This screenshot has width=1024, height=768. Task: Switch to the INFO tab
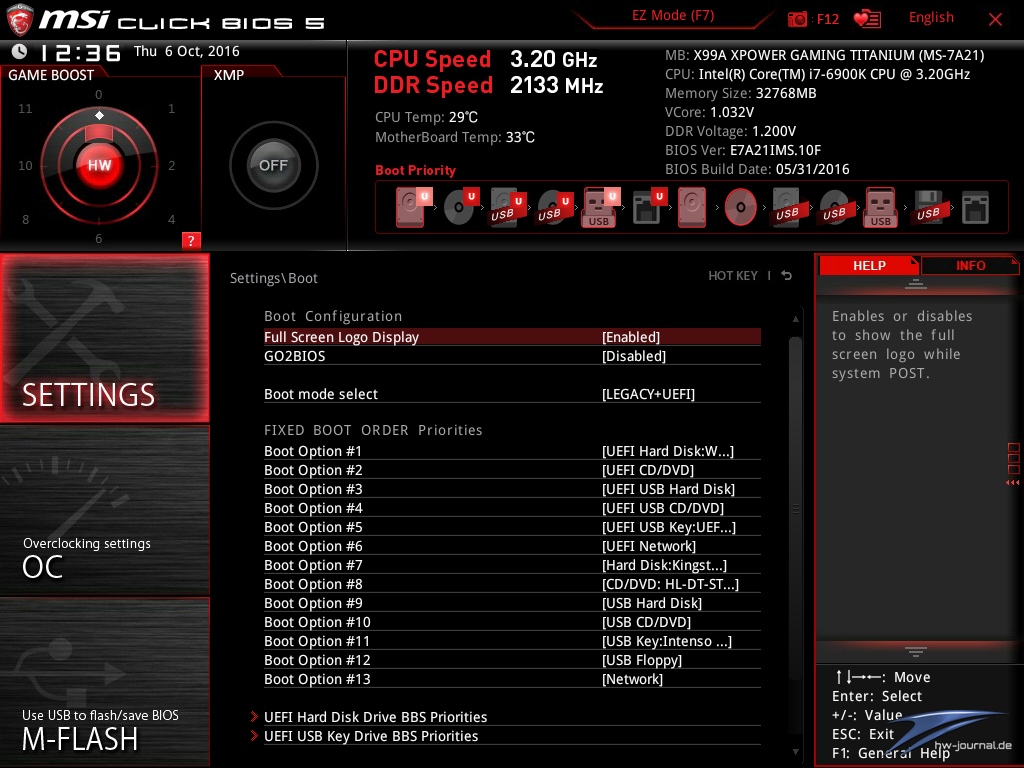pos(970,265)
